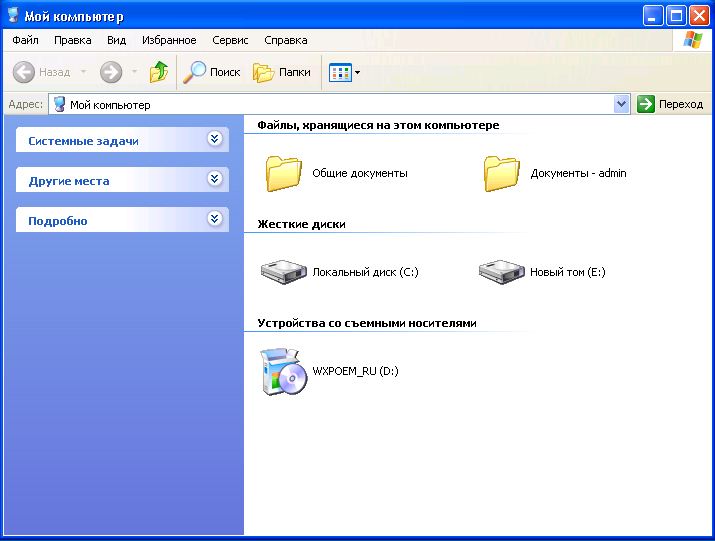Click the Новый том (E:) label
Screen dimensions: 715x541
tap(568, 272)
